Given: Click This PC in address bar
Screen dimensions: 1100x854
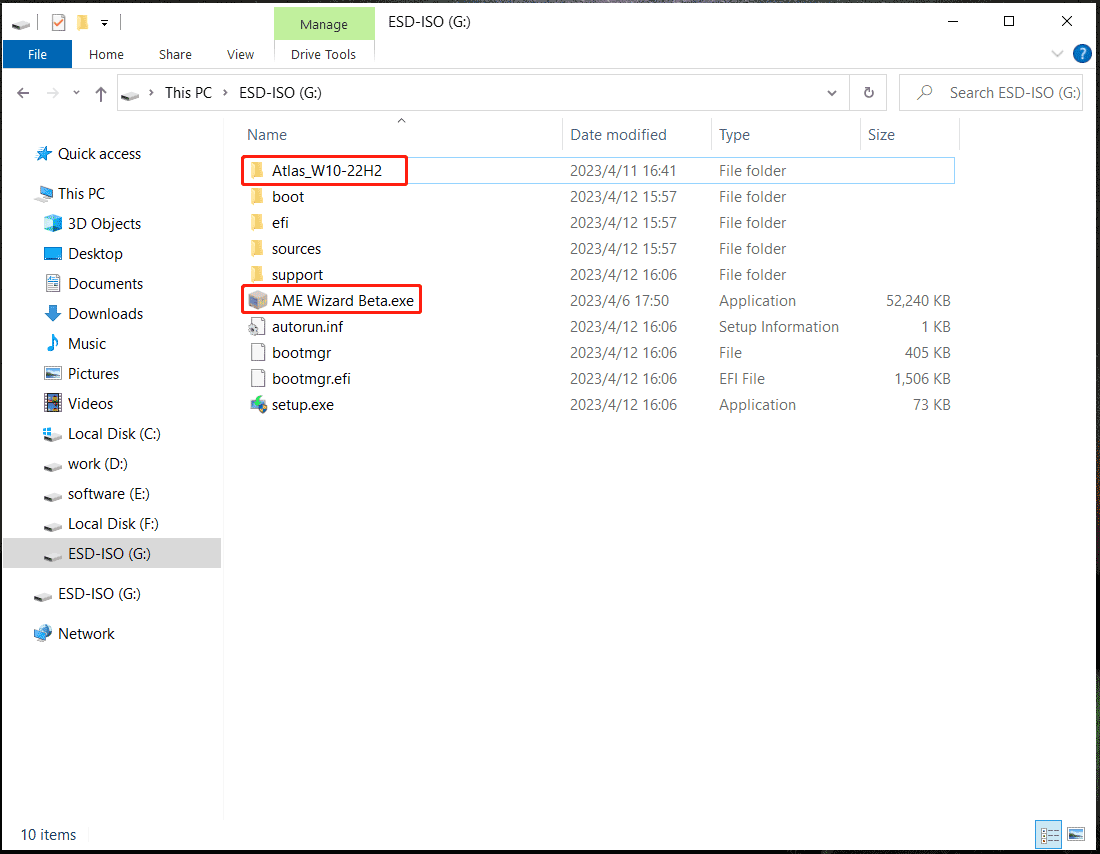Looking at the screenshot, I should [188, 93].
